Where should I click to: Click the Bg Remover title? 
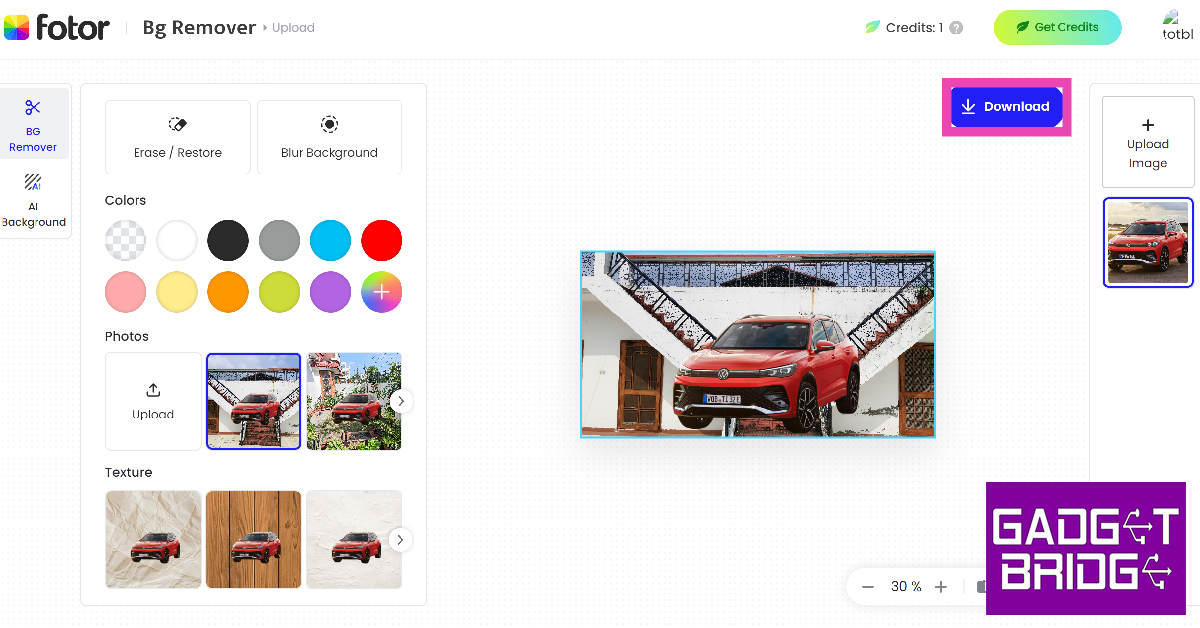pos(200,28)
